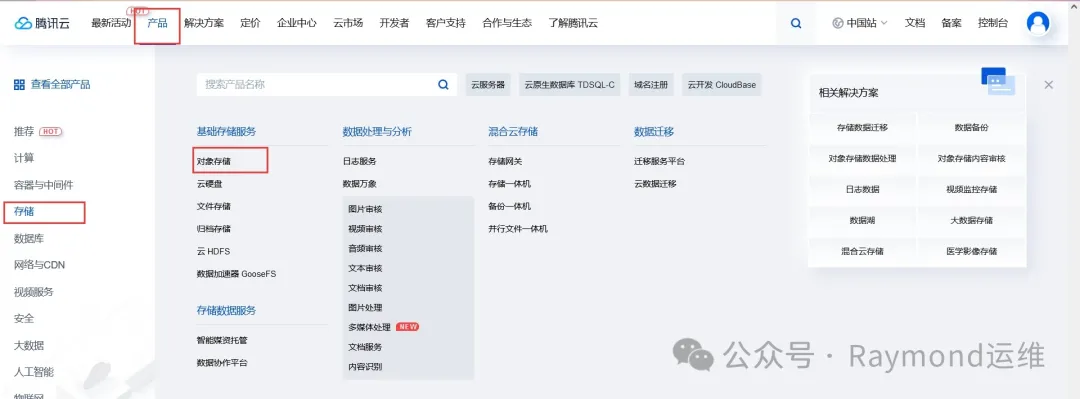Image resolution: width=1080 pixels, height=399 pixels.
Task: Select the 云服务器 quick tag
Action: click(x=488, y=85)
